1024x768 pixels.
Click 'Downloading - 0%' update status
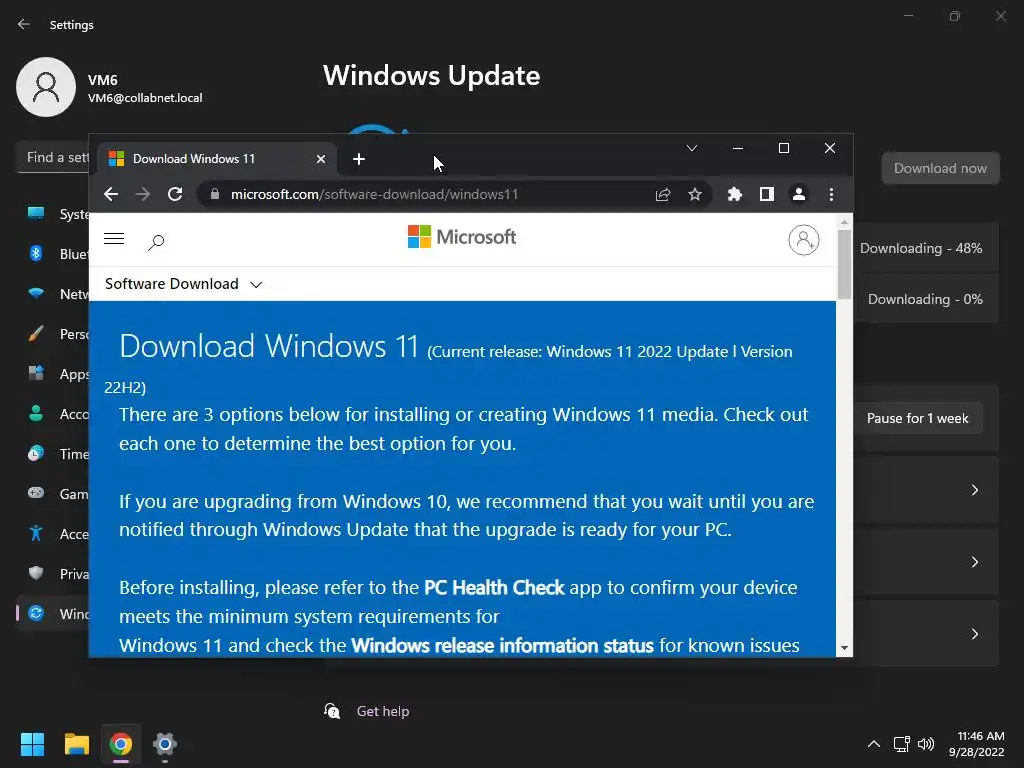click(x=925, y=299)
